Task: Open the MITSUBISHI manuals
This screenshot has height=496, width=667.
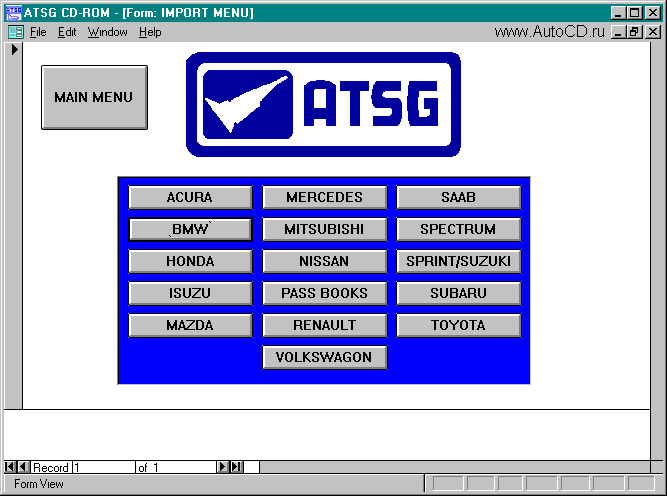Action: (x=325, y=229)
